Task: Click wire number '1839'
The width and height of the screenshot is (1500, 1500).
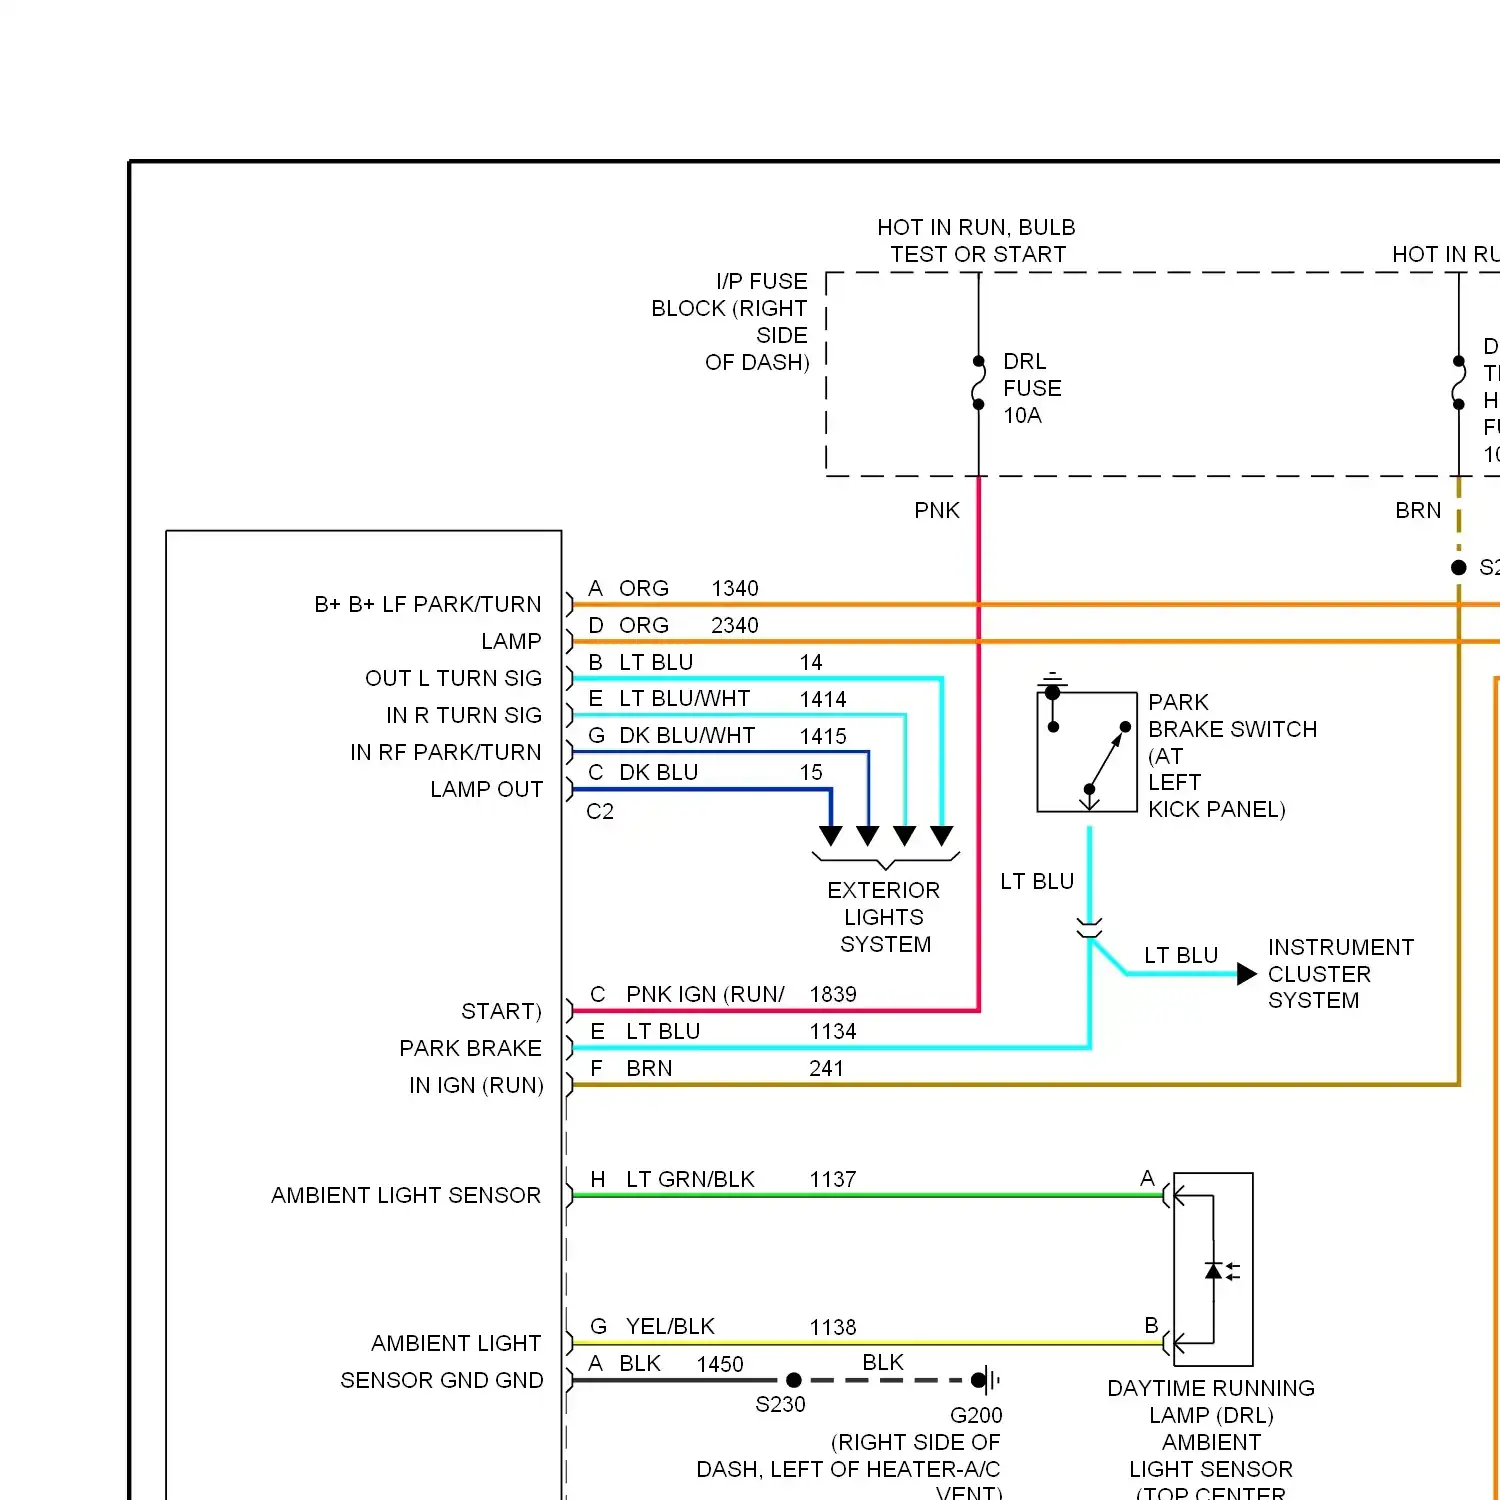Action: [833, 994]
